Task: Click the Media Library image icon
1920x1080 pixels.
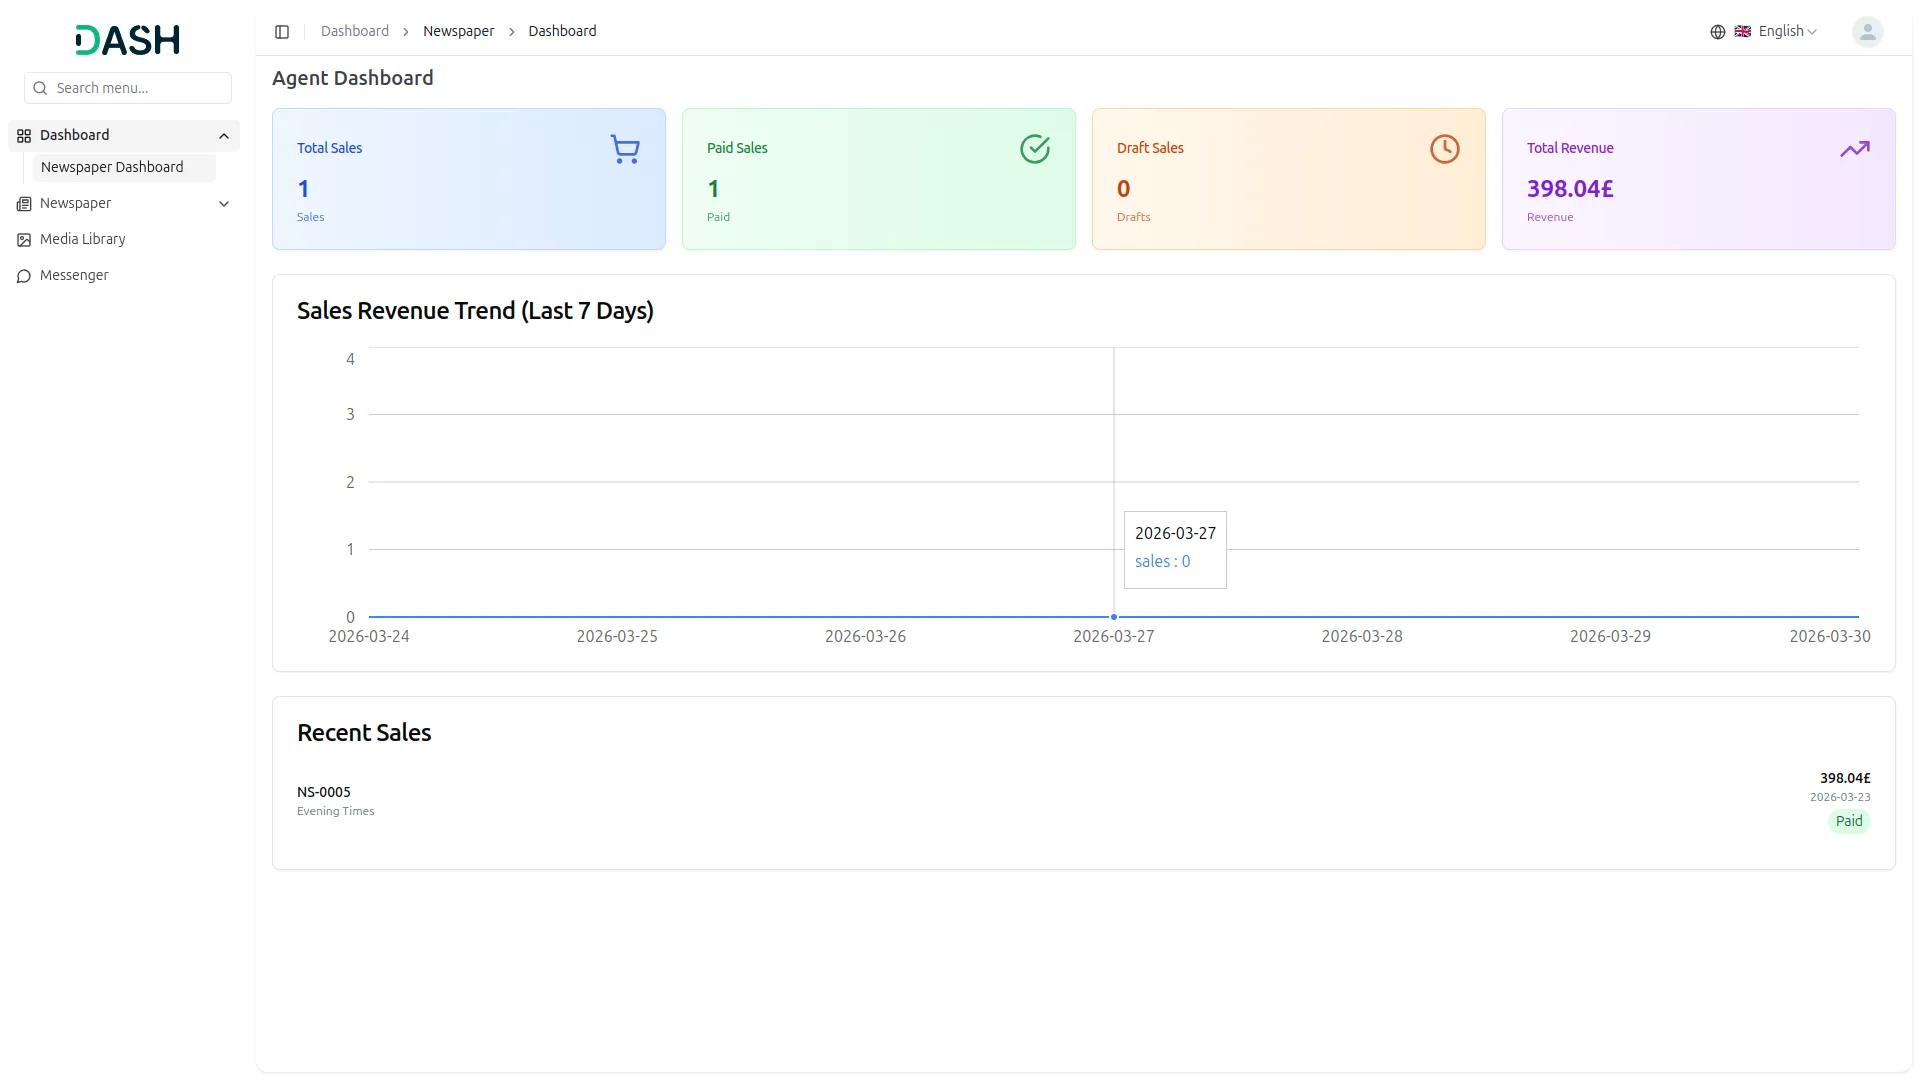Action: tap(24, 240)
